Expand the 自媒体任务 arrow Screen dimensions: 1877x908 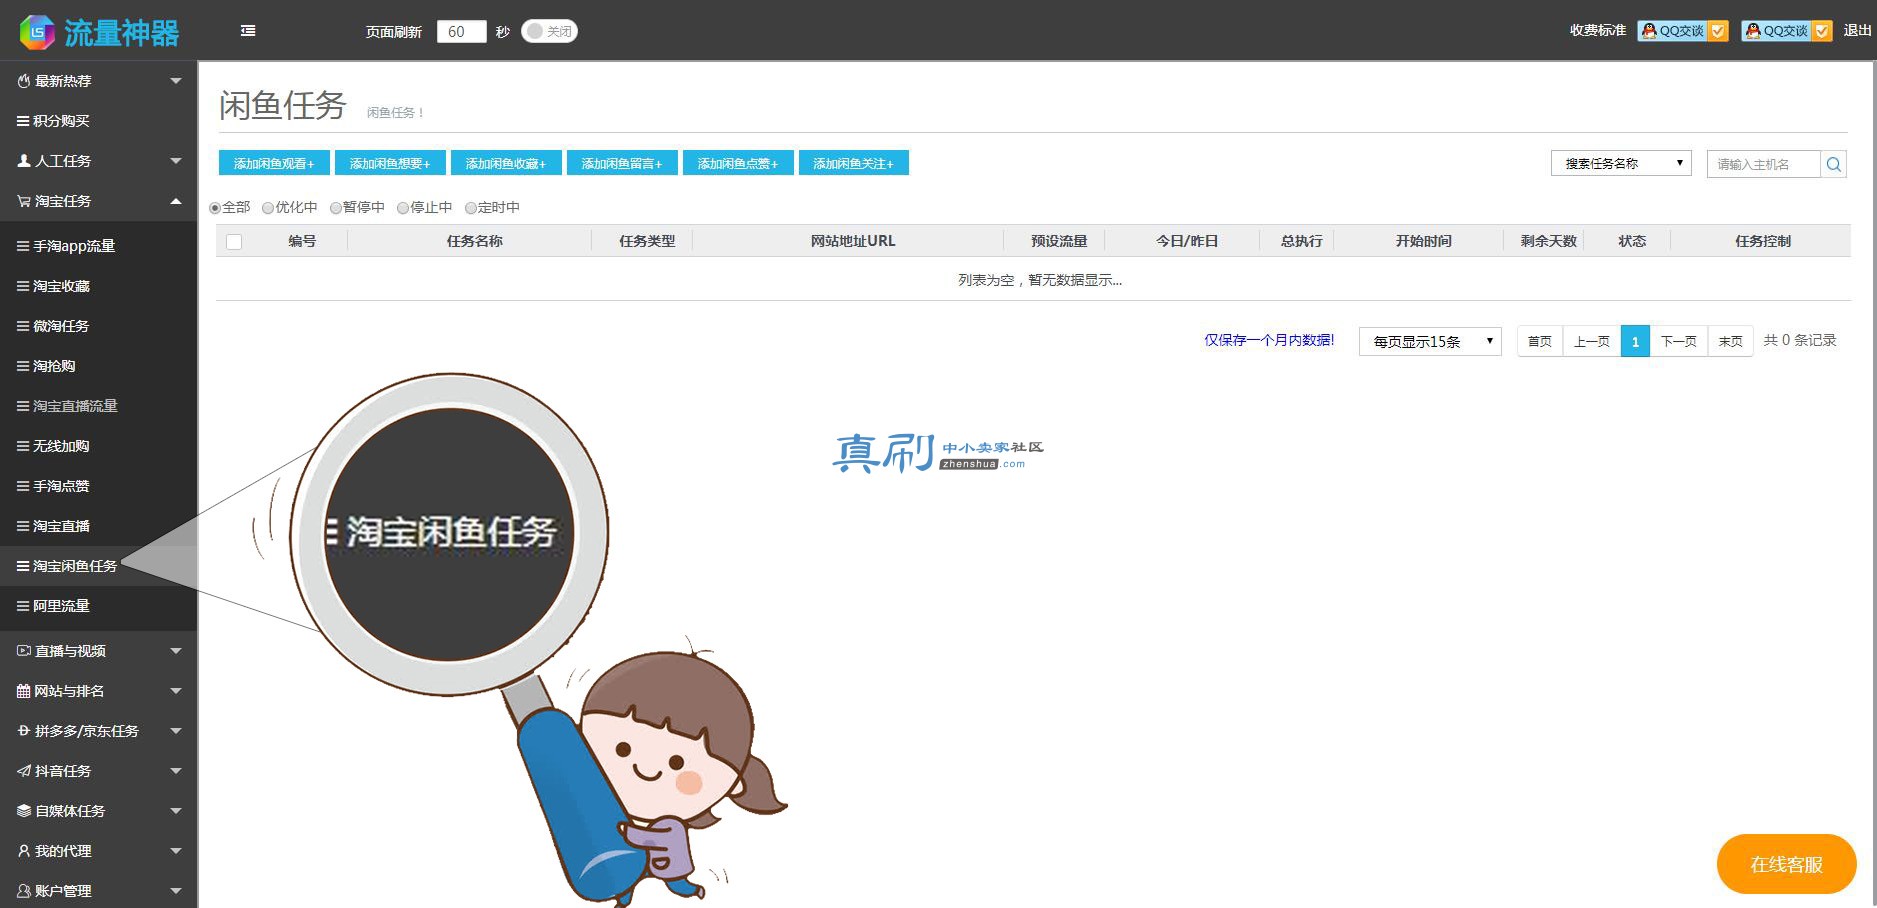tap(176, 811)
